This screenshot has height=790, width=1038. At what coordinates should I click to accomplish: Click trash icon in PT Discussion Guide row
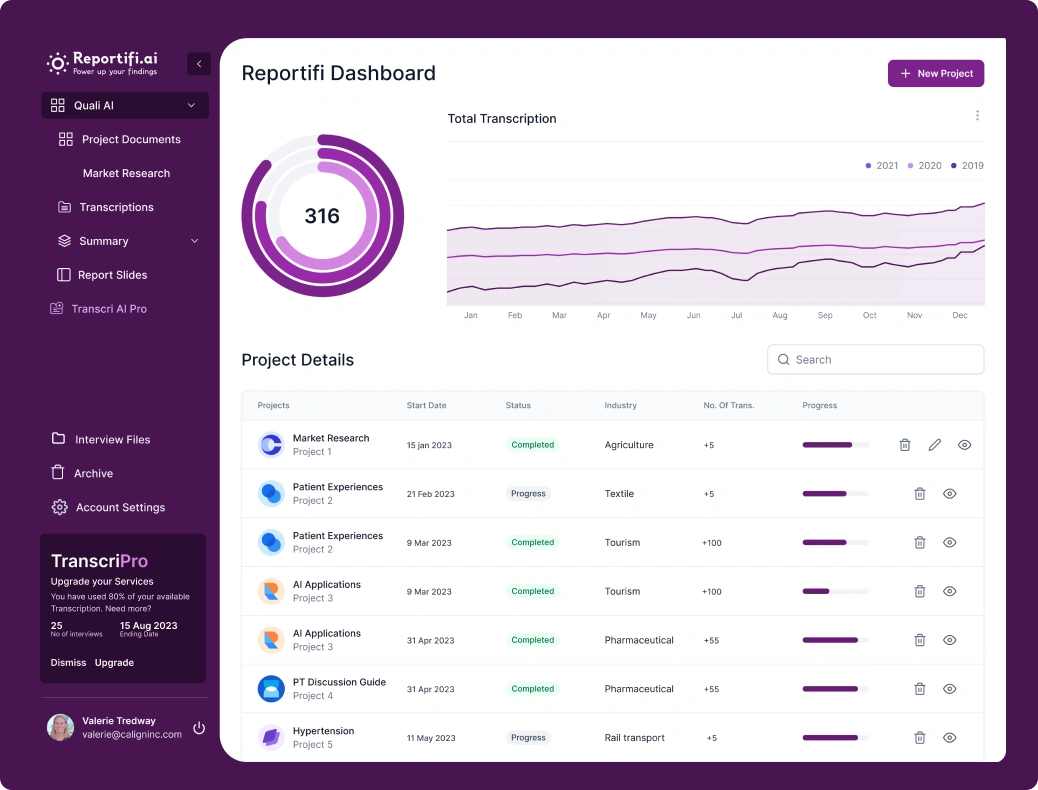point(920,689)
